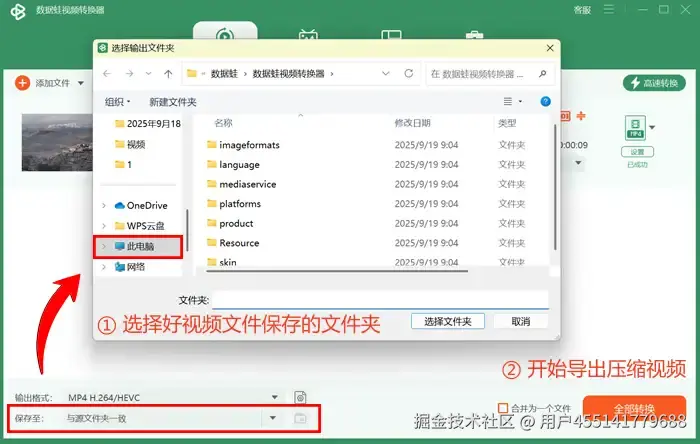The image size is (700, 444).
Task: Go up one folder level
Action: pyautogui.click(x=168, y=74)
